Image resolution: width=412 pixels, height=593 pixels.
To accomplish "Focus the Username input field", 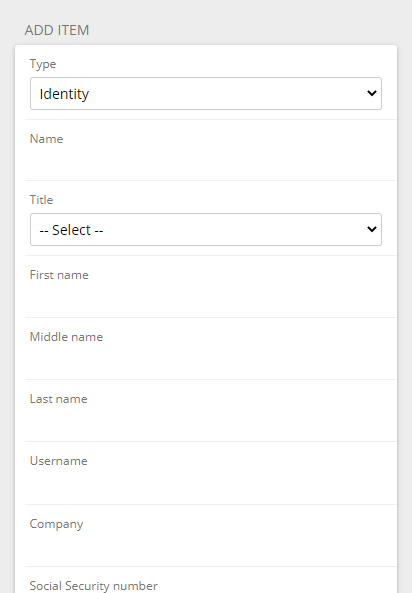I will point(206,484).
